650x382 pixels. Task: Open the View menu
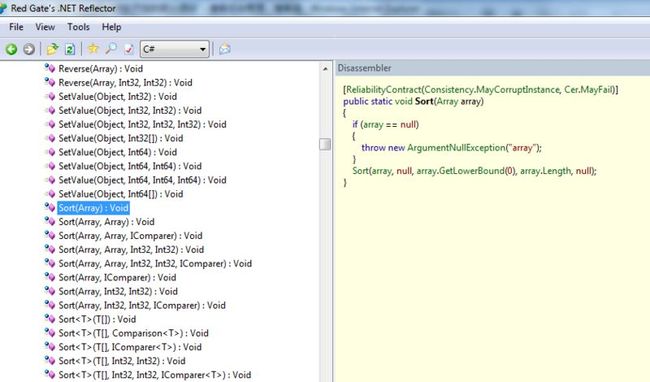tap(45, 27)
